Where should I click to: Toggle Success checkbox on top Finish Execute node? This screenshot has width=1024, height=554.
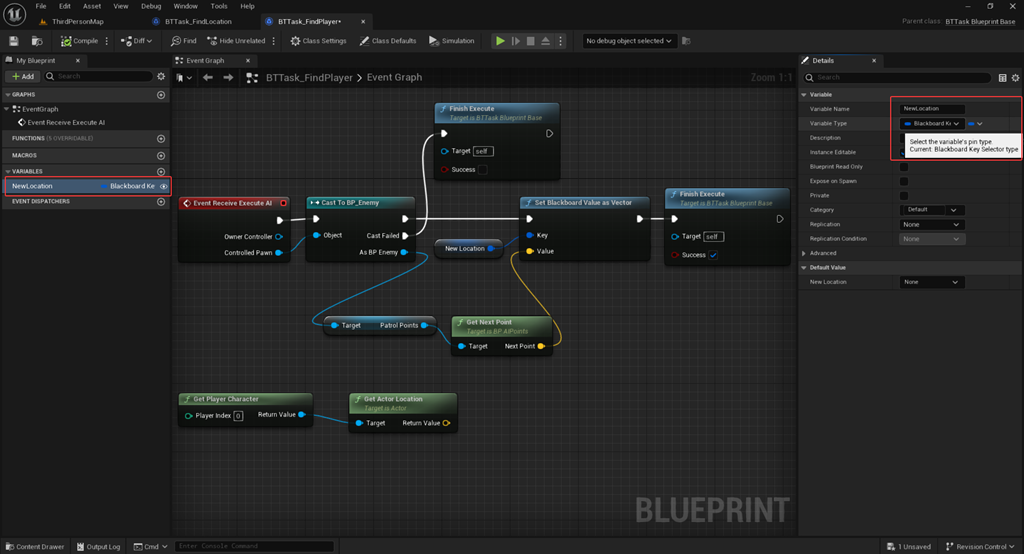[x=483, y=170]
